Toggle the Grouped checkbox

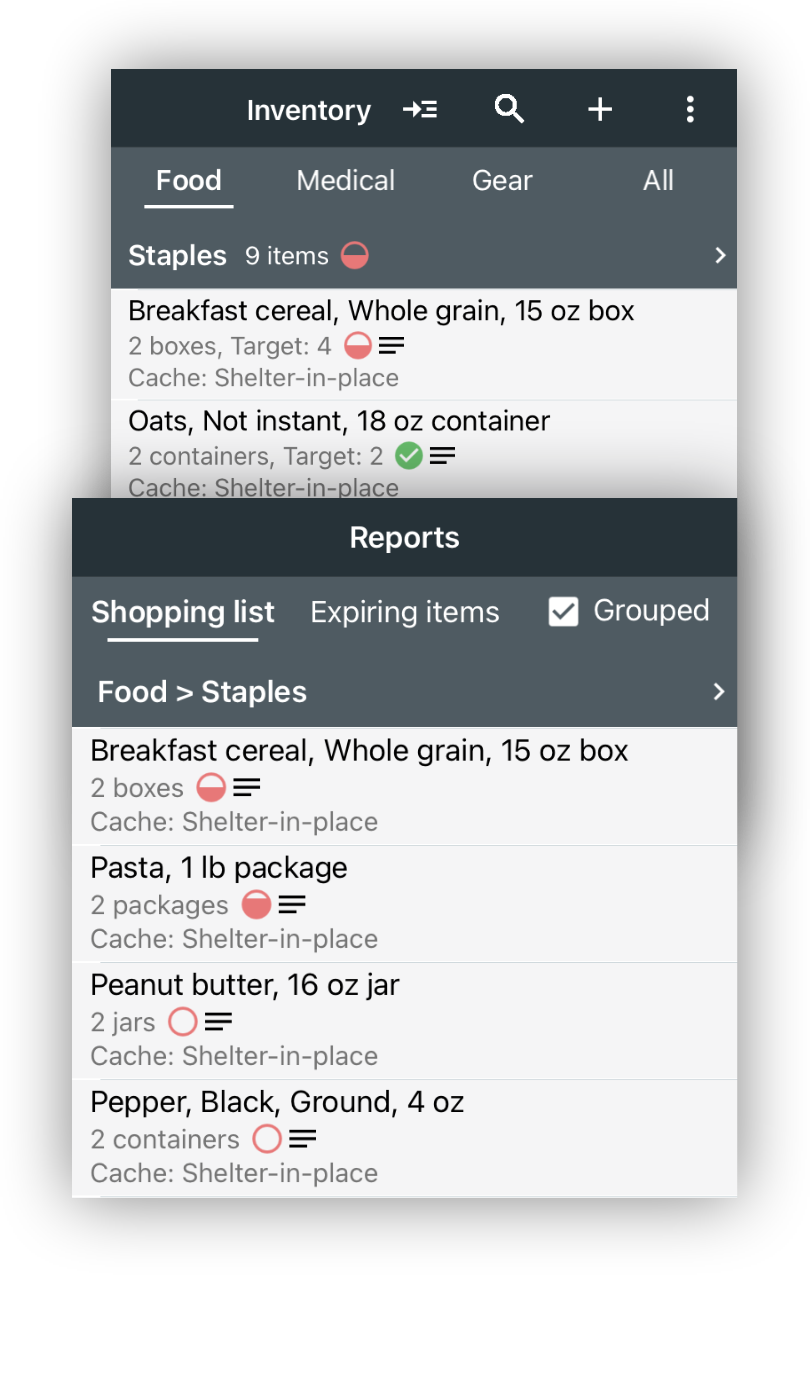point(564,611)
